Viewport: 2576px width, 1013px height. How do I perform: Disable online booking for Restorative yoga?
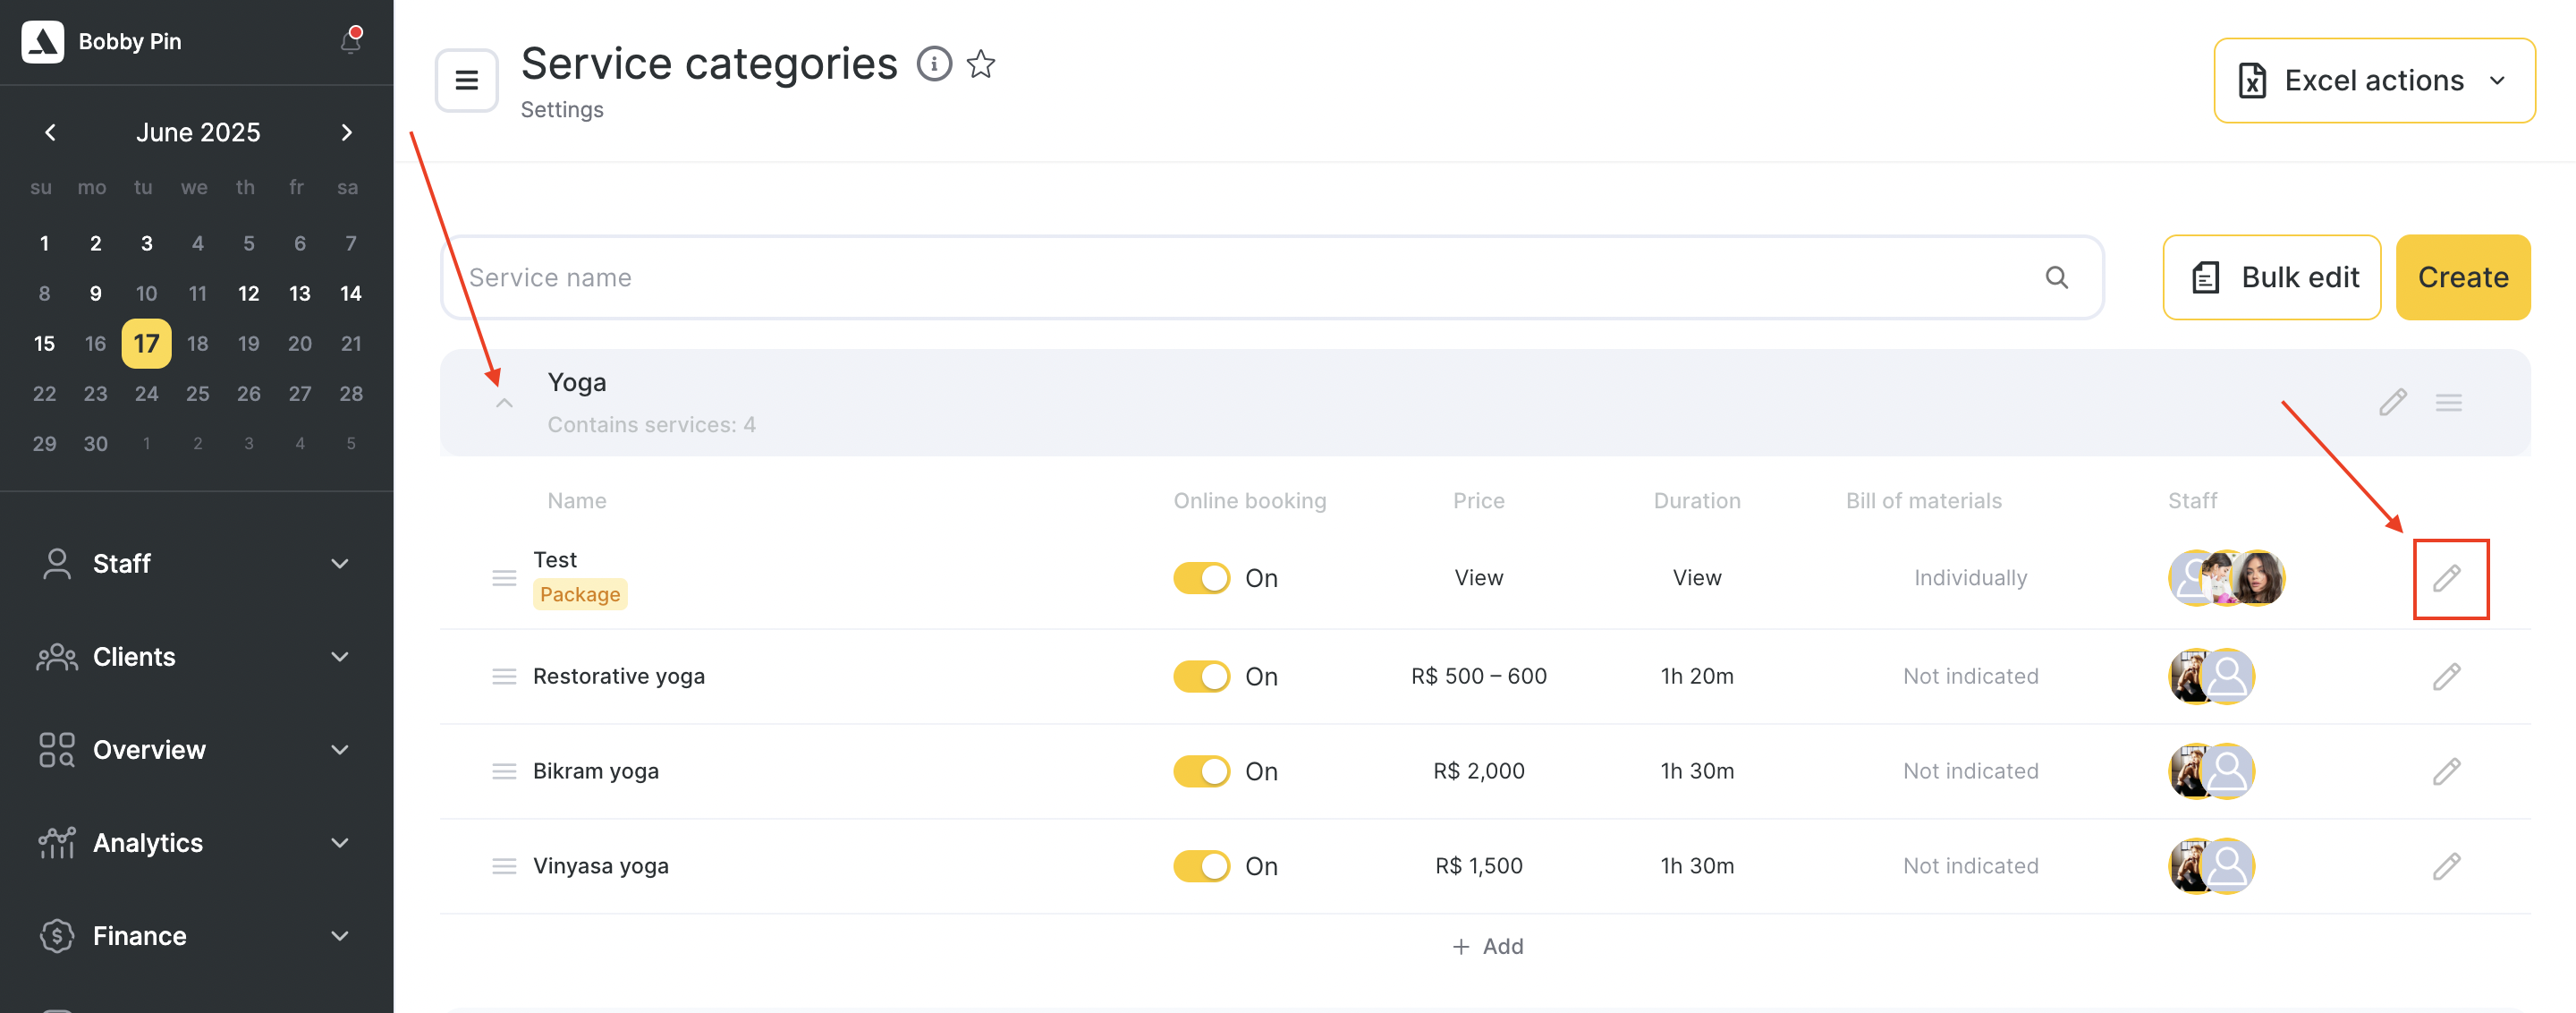click(x=1201, y=676)
